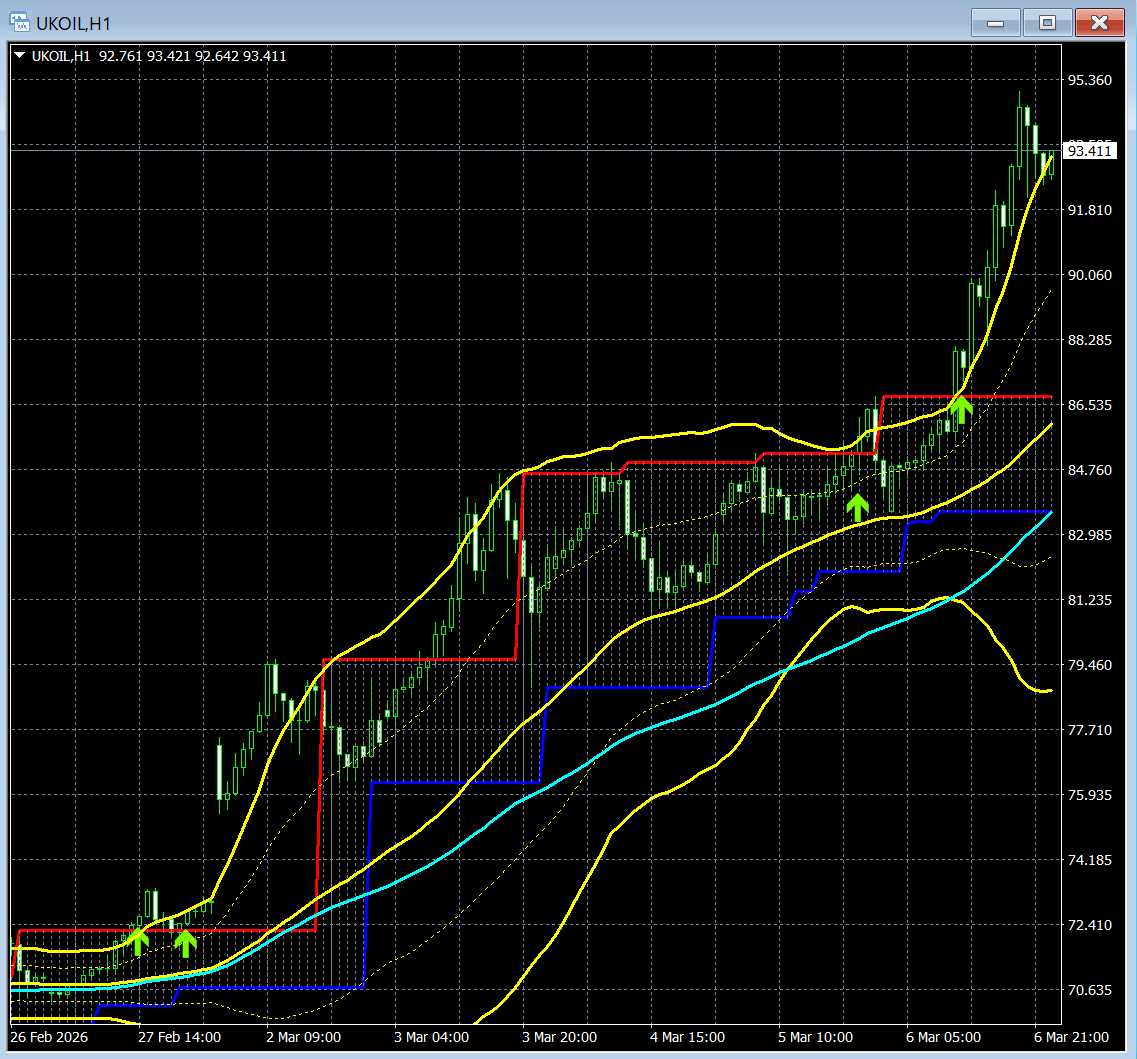Expand the UKOIL,H1 chart header triangle

point(20,55)
